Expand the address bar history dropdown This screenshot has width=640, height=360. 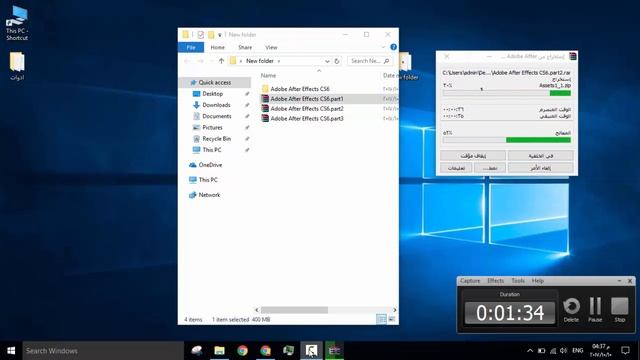tap(327, 61)
